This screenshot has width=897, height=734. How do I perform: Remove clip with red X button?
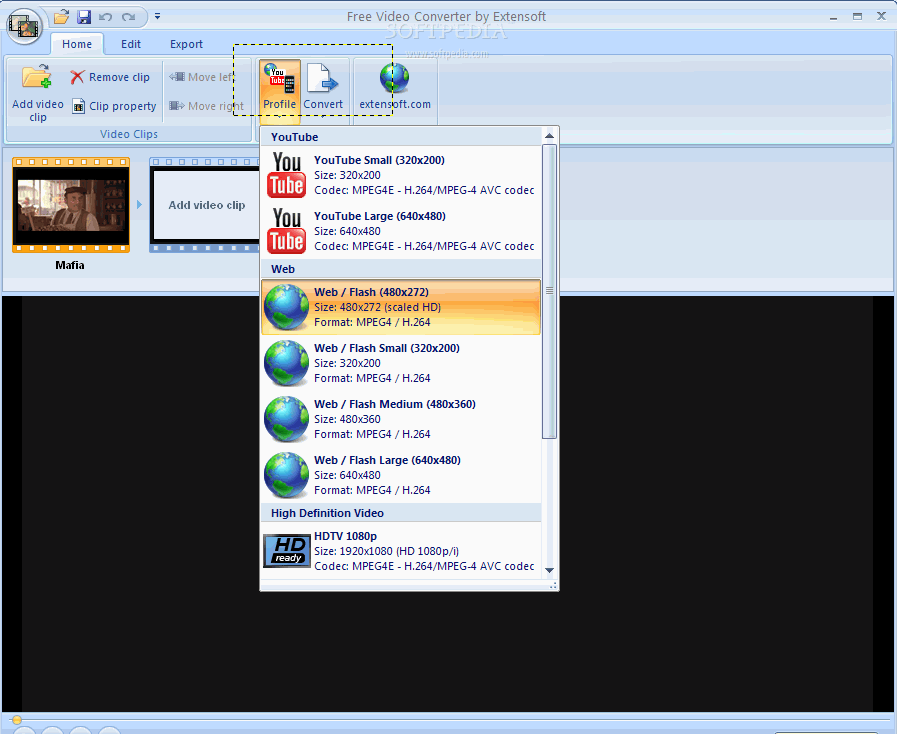(110, 77)
